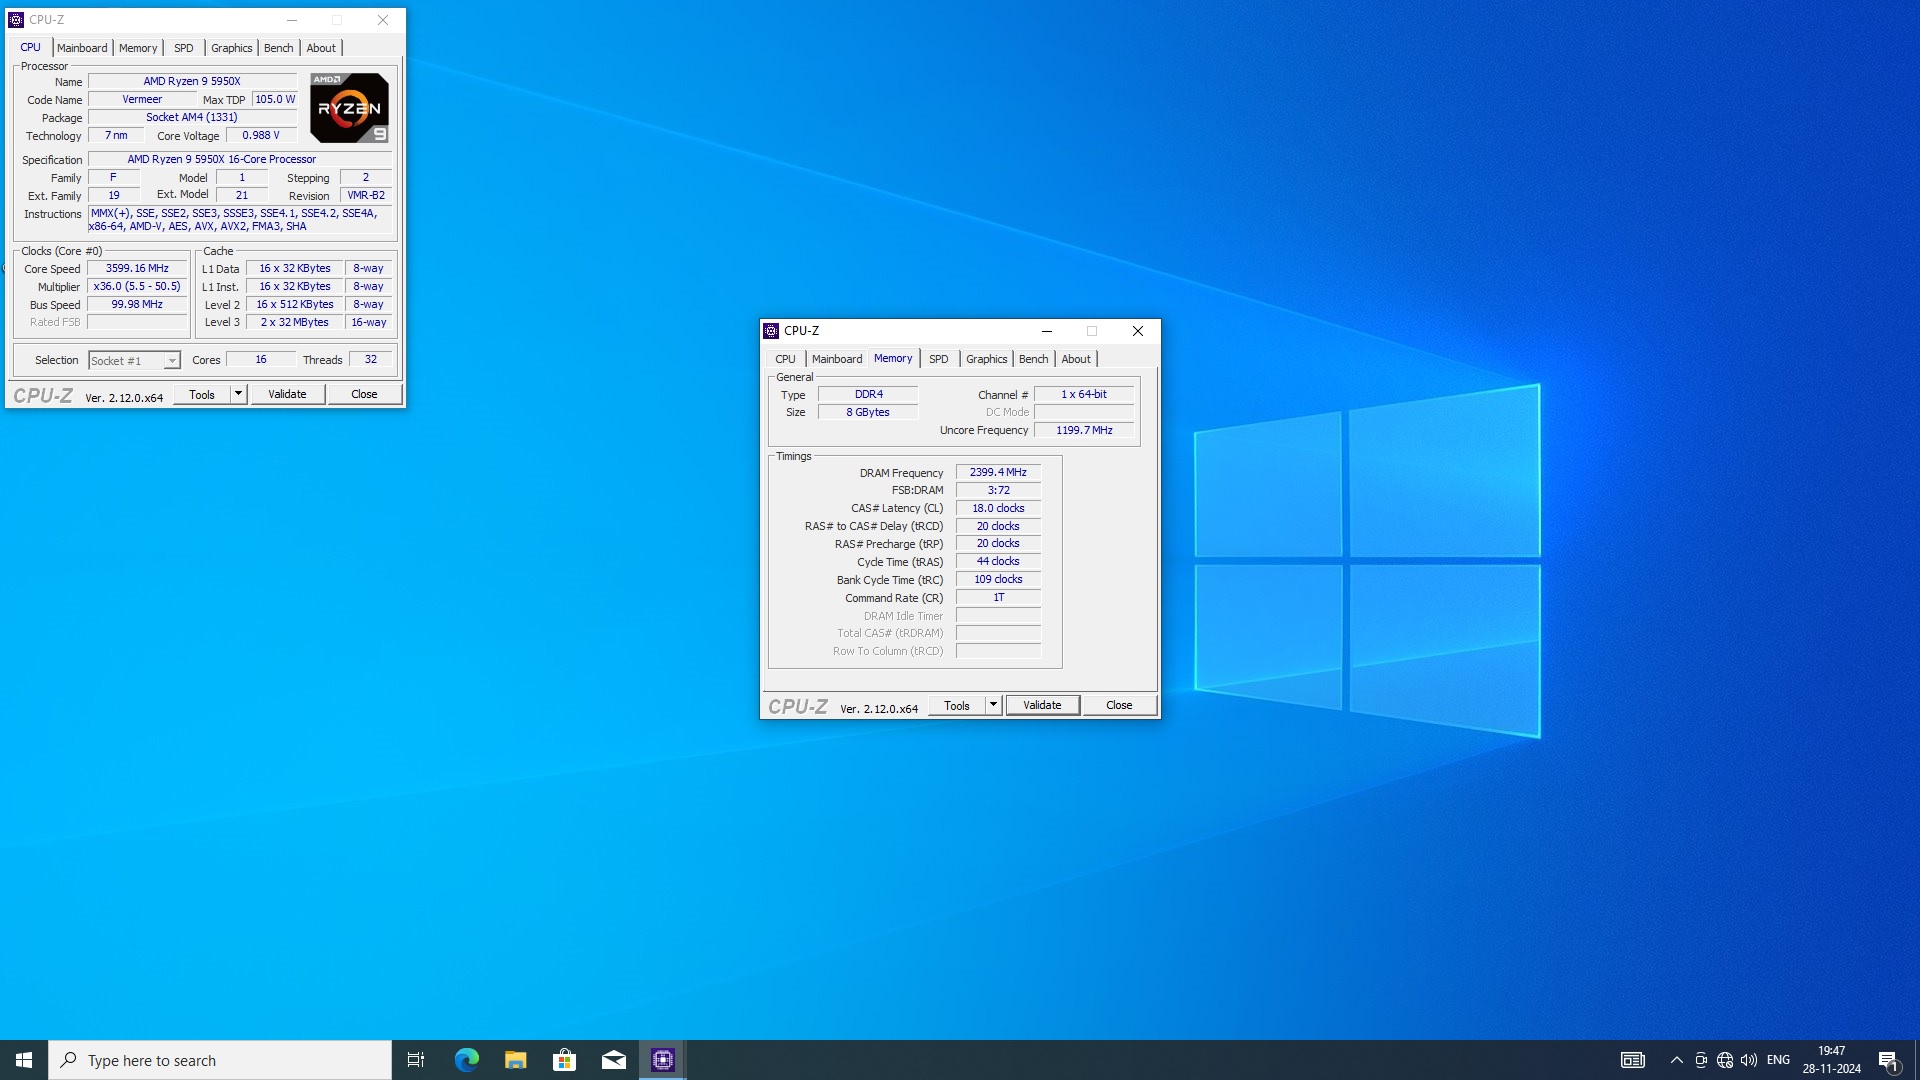Click CPU-Z app icon in CPU window title bar
This screenshot has width=1920, height=1080.
16,20
